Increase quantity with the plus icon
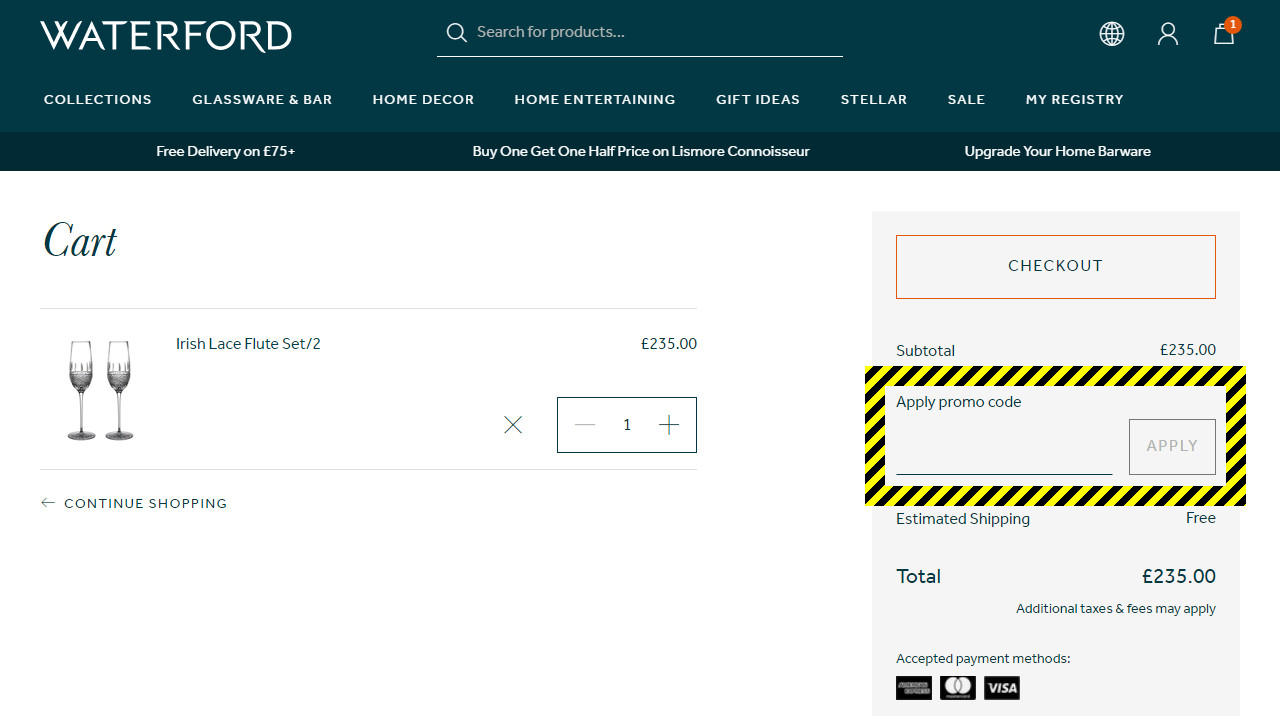 point(669,425)
